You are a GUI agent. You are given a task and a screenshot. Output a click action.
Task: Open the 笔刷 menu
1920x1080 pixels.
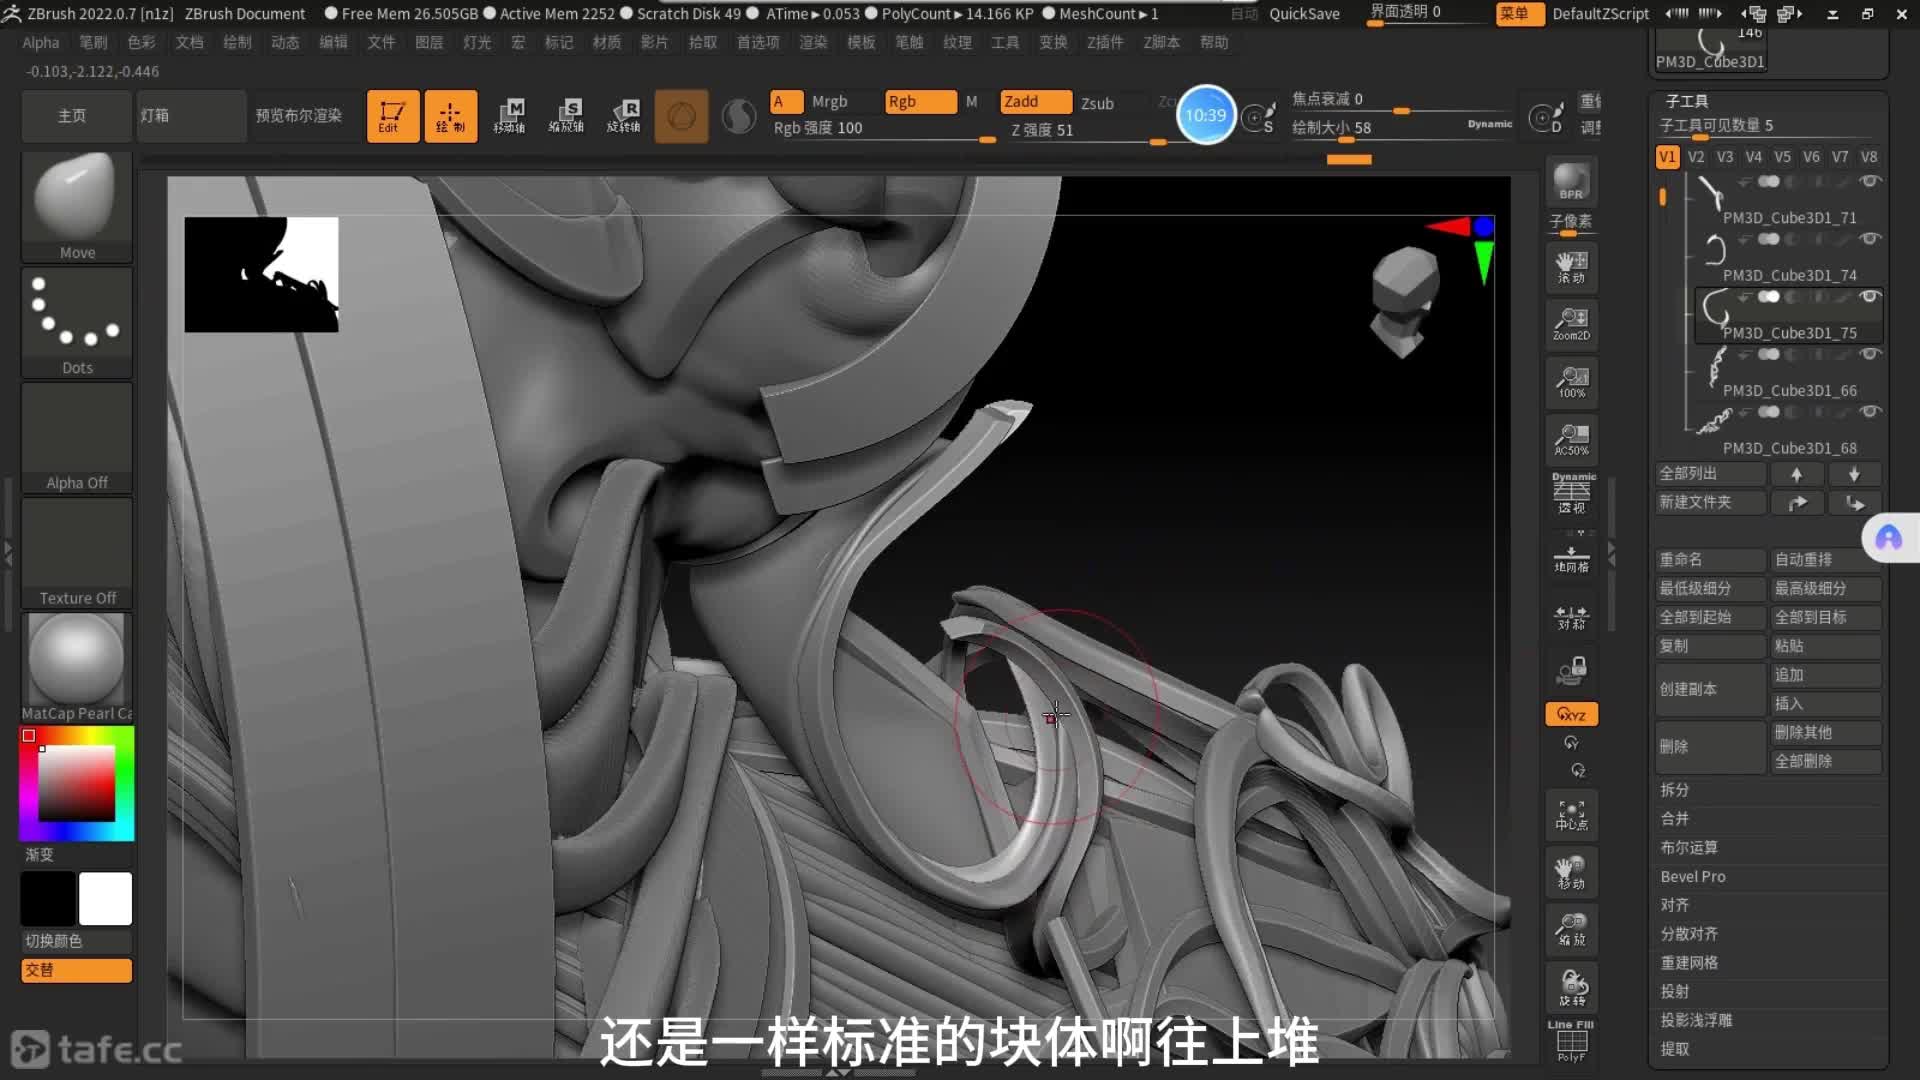[93, 42]
